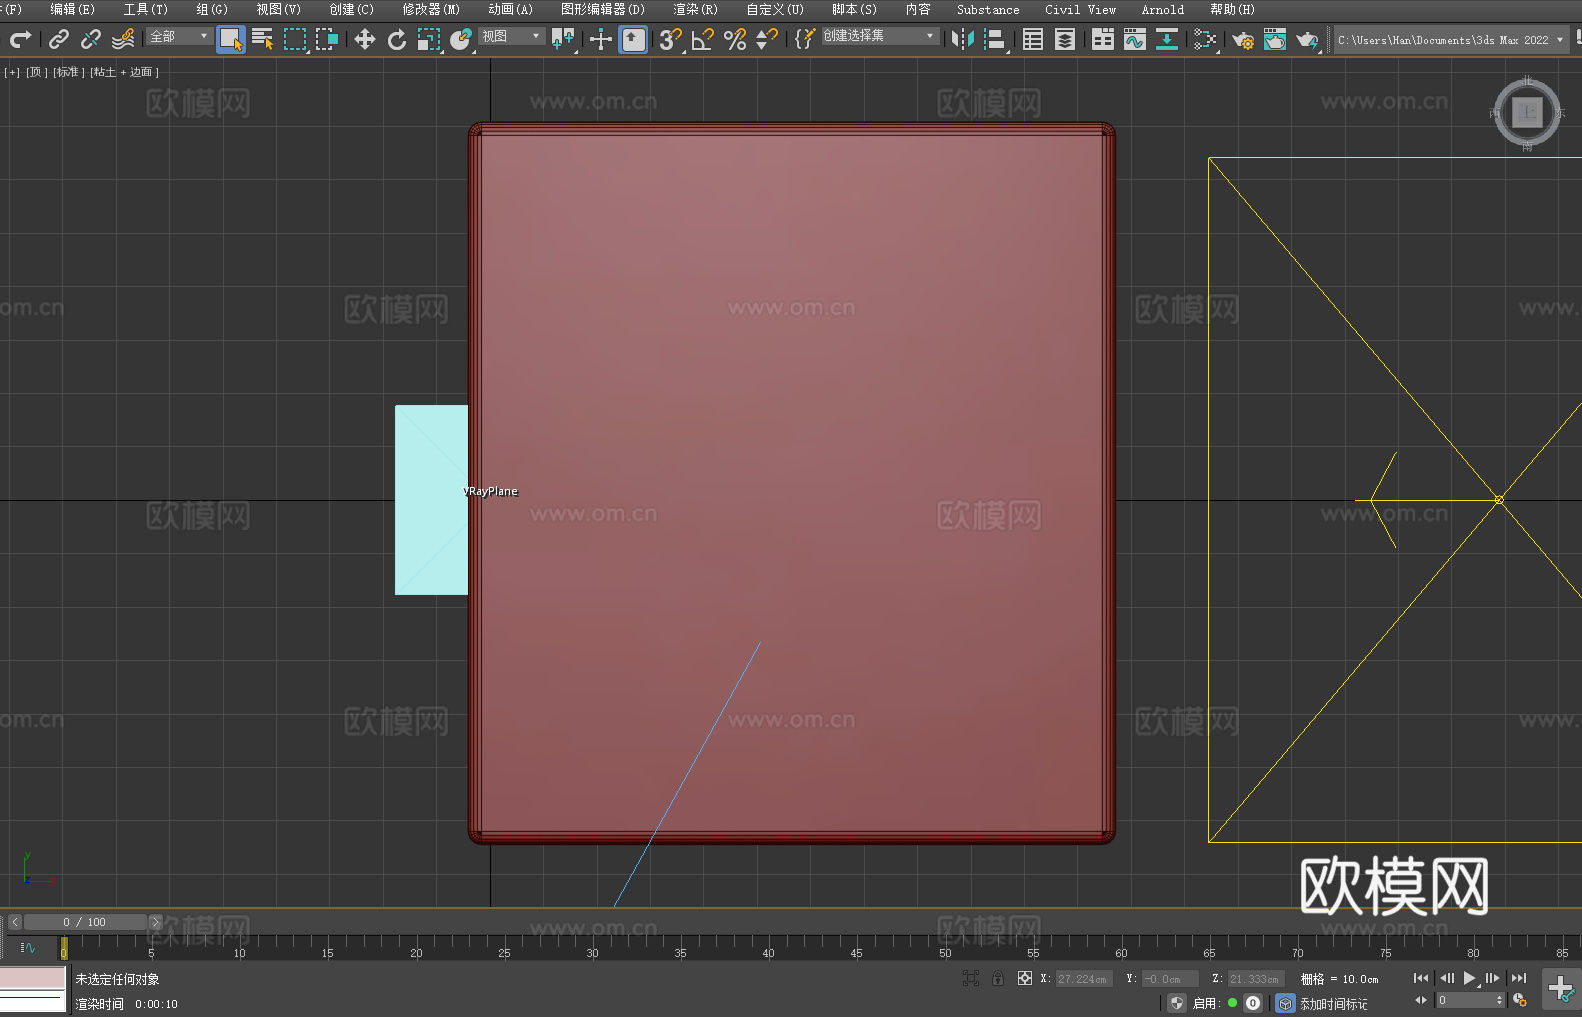Open the Mirror tool
This screenshot has height=1017, width=1582.
[962, 39]
